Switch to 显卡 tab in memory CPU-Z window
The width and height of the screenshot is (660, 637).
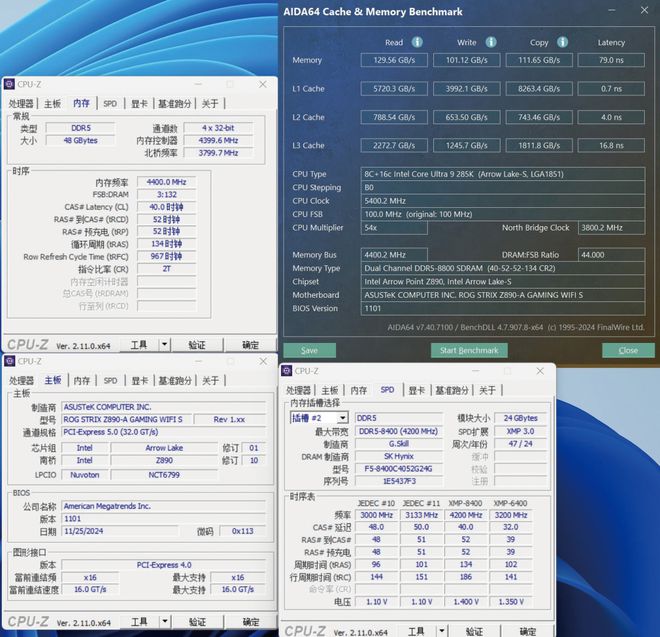coord(139,104)
